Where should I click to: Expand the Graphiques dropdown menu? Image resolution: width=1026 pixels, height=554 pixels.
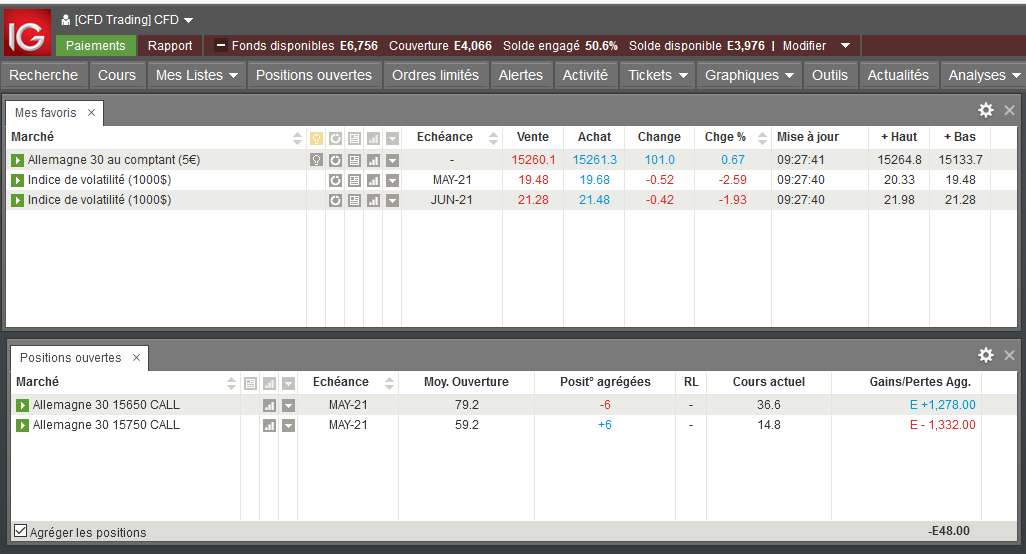click(789, 75)
